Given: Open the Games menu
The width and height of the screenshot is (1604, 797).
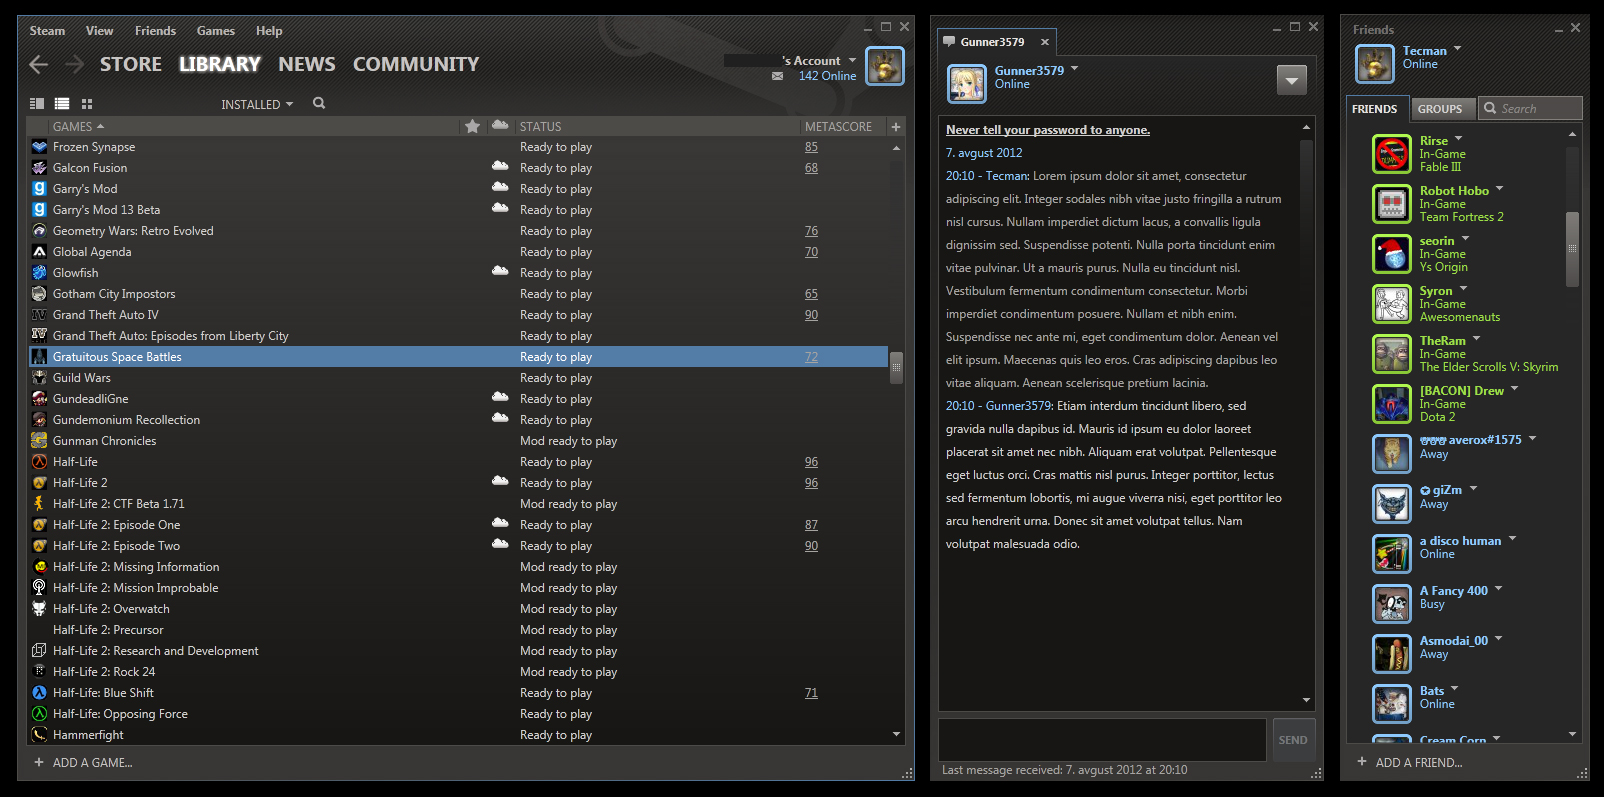Looking at the screenshot, I should coord(215,31).
